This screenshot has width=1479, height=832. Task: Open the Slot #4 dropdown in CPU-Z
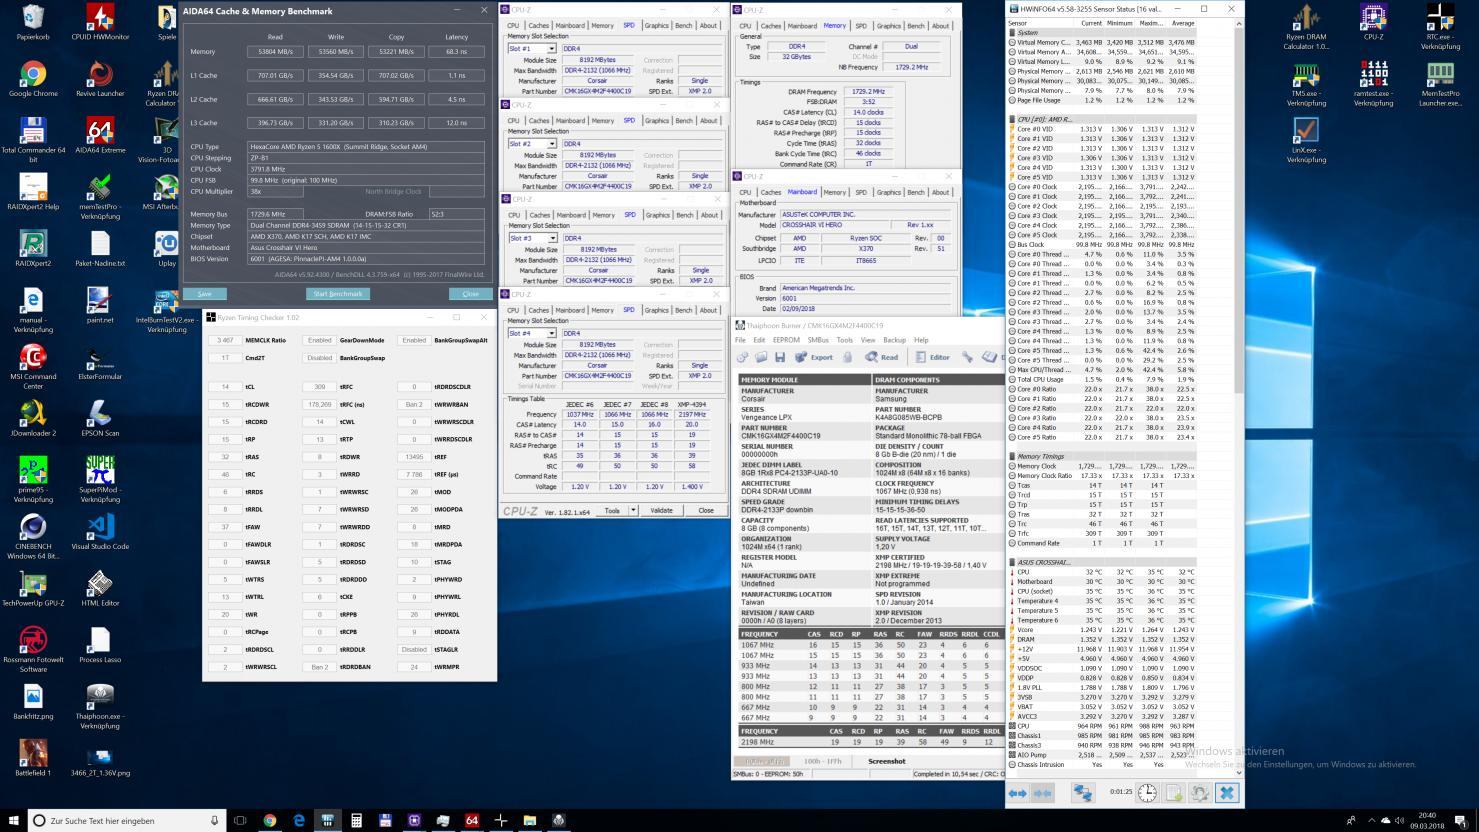pos(532,333)
